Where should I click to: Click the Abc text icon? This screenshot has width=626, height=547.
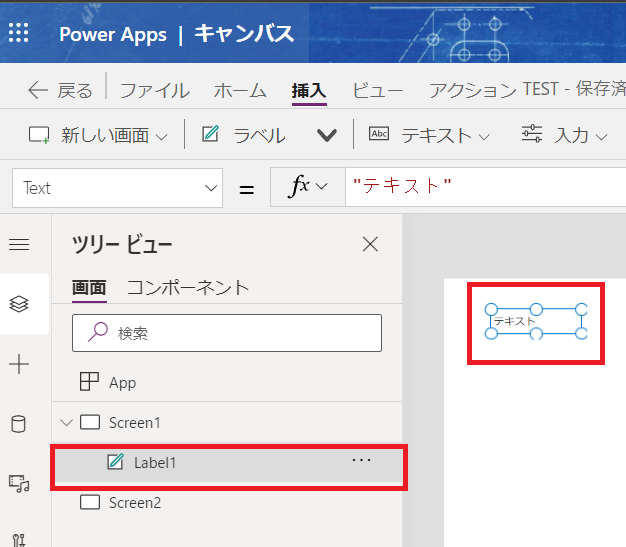pyautogui.click(x=379, y=133)
